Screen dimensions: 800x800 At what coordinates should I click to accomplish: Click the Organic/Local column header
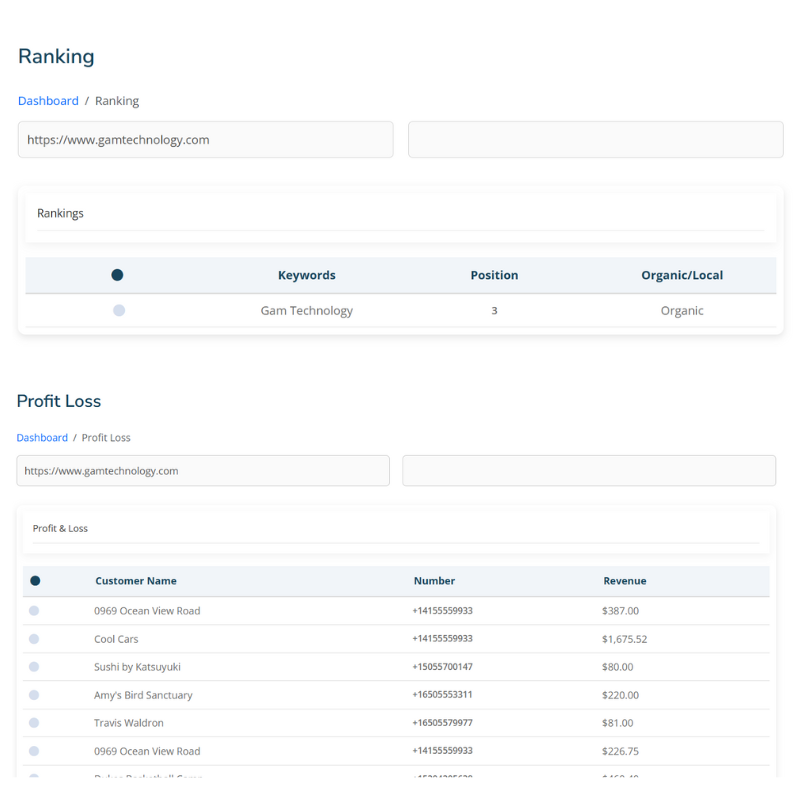pyautogui.click(x=682, y=275)
